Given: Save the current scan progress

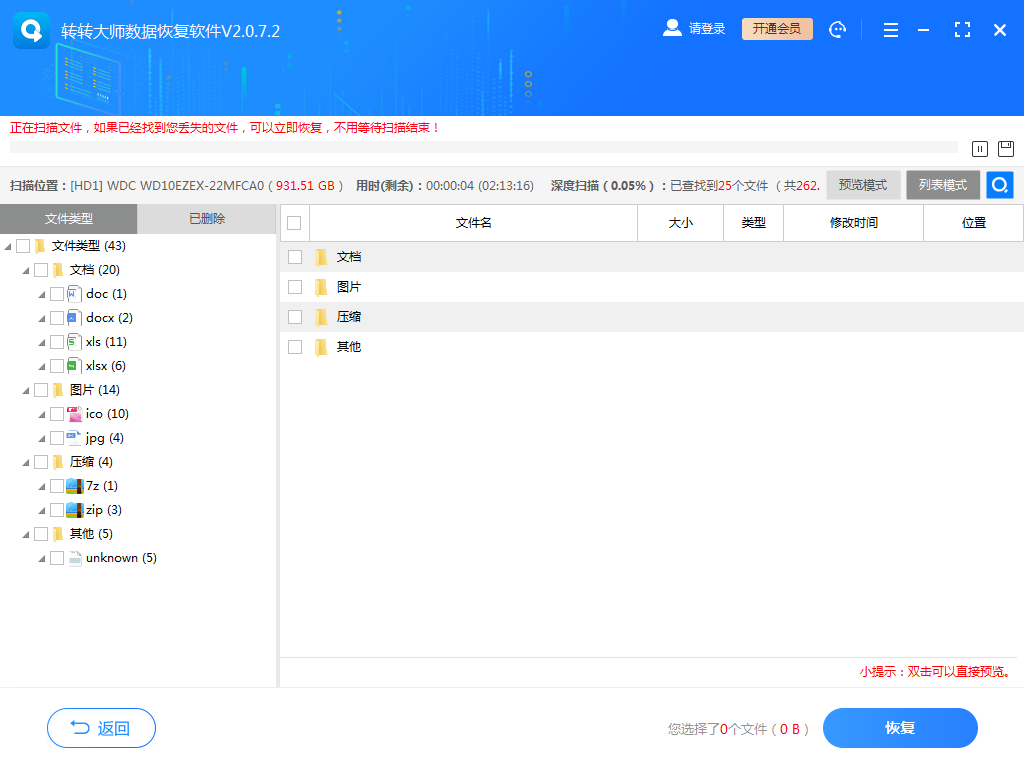Looking at the screenshot, I should [x=1005, y=148].
